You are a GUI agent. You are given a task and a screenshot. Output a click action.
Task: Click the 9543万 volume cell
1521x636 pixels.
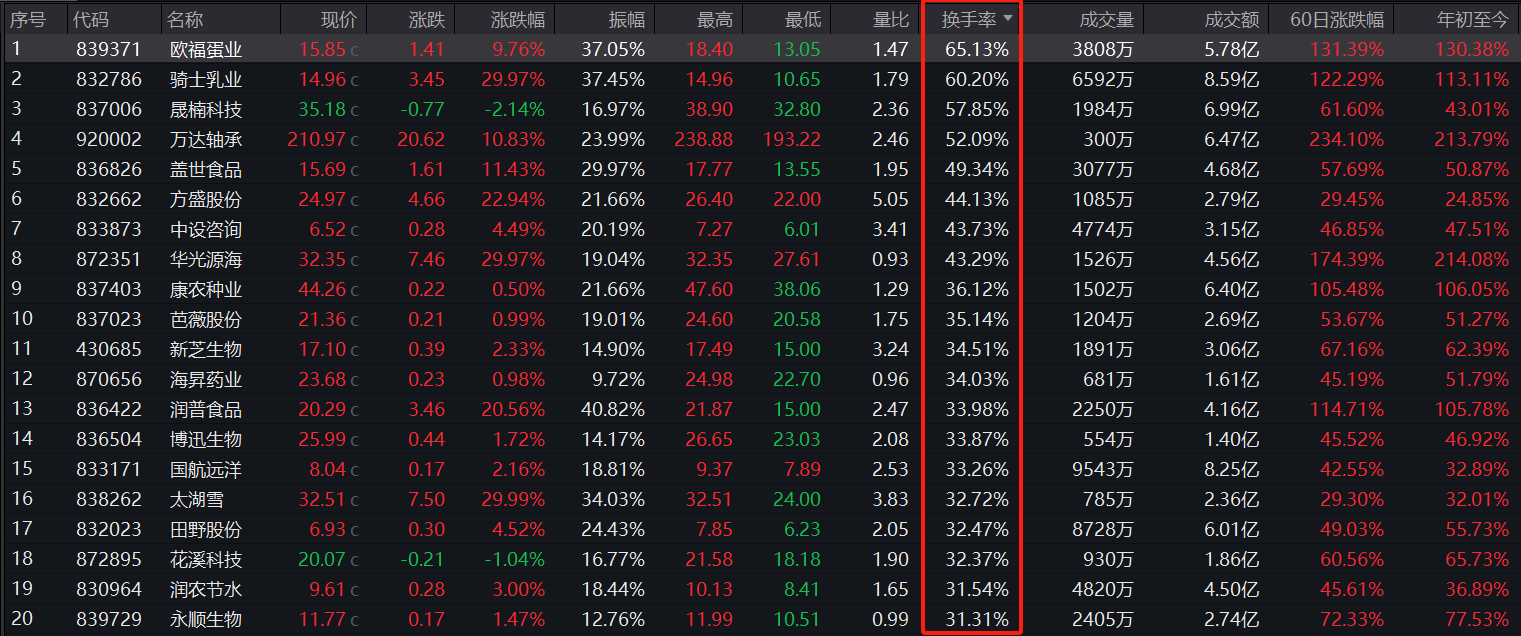pos(1101,469)
